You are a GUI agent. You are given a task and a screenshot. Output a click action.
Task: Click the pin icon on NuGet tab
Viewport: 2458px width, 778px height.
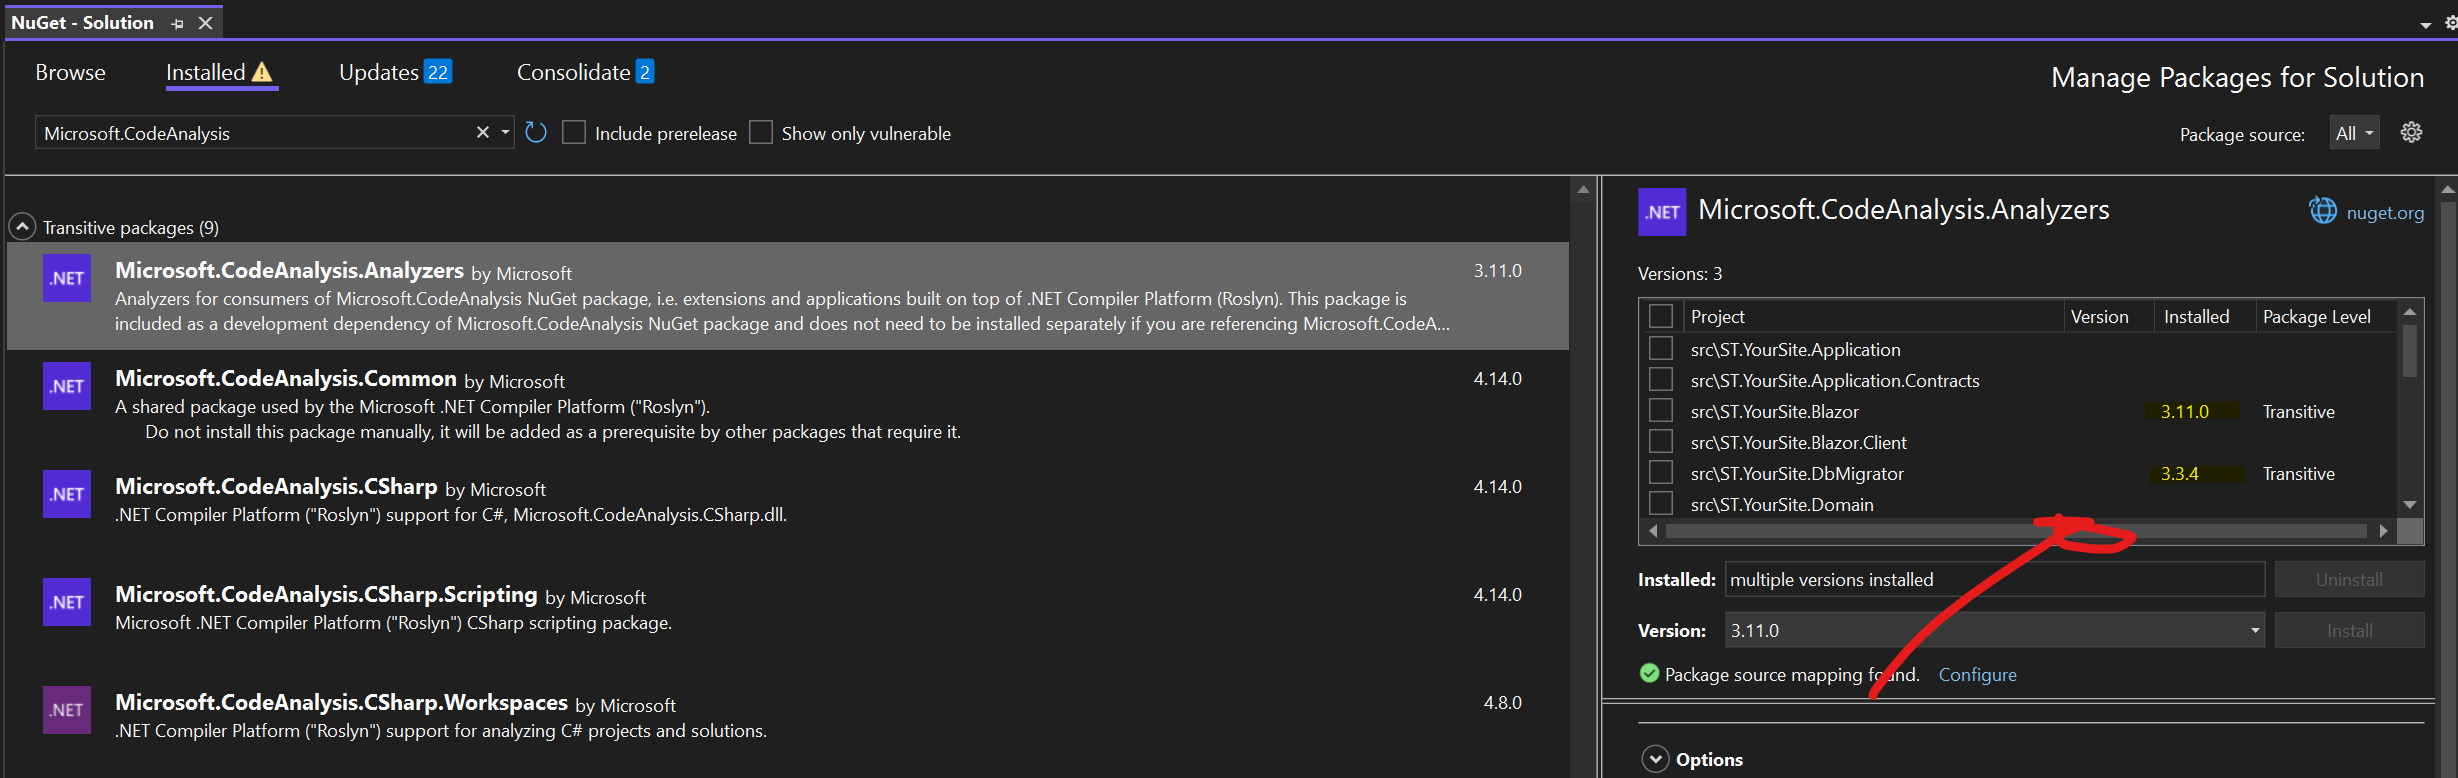coord(177,23)
